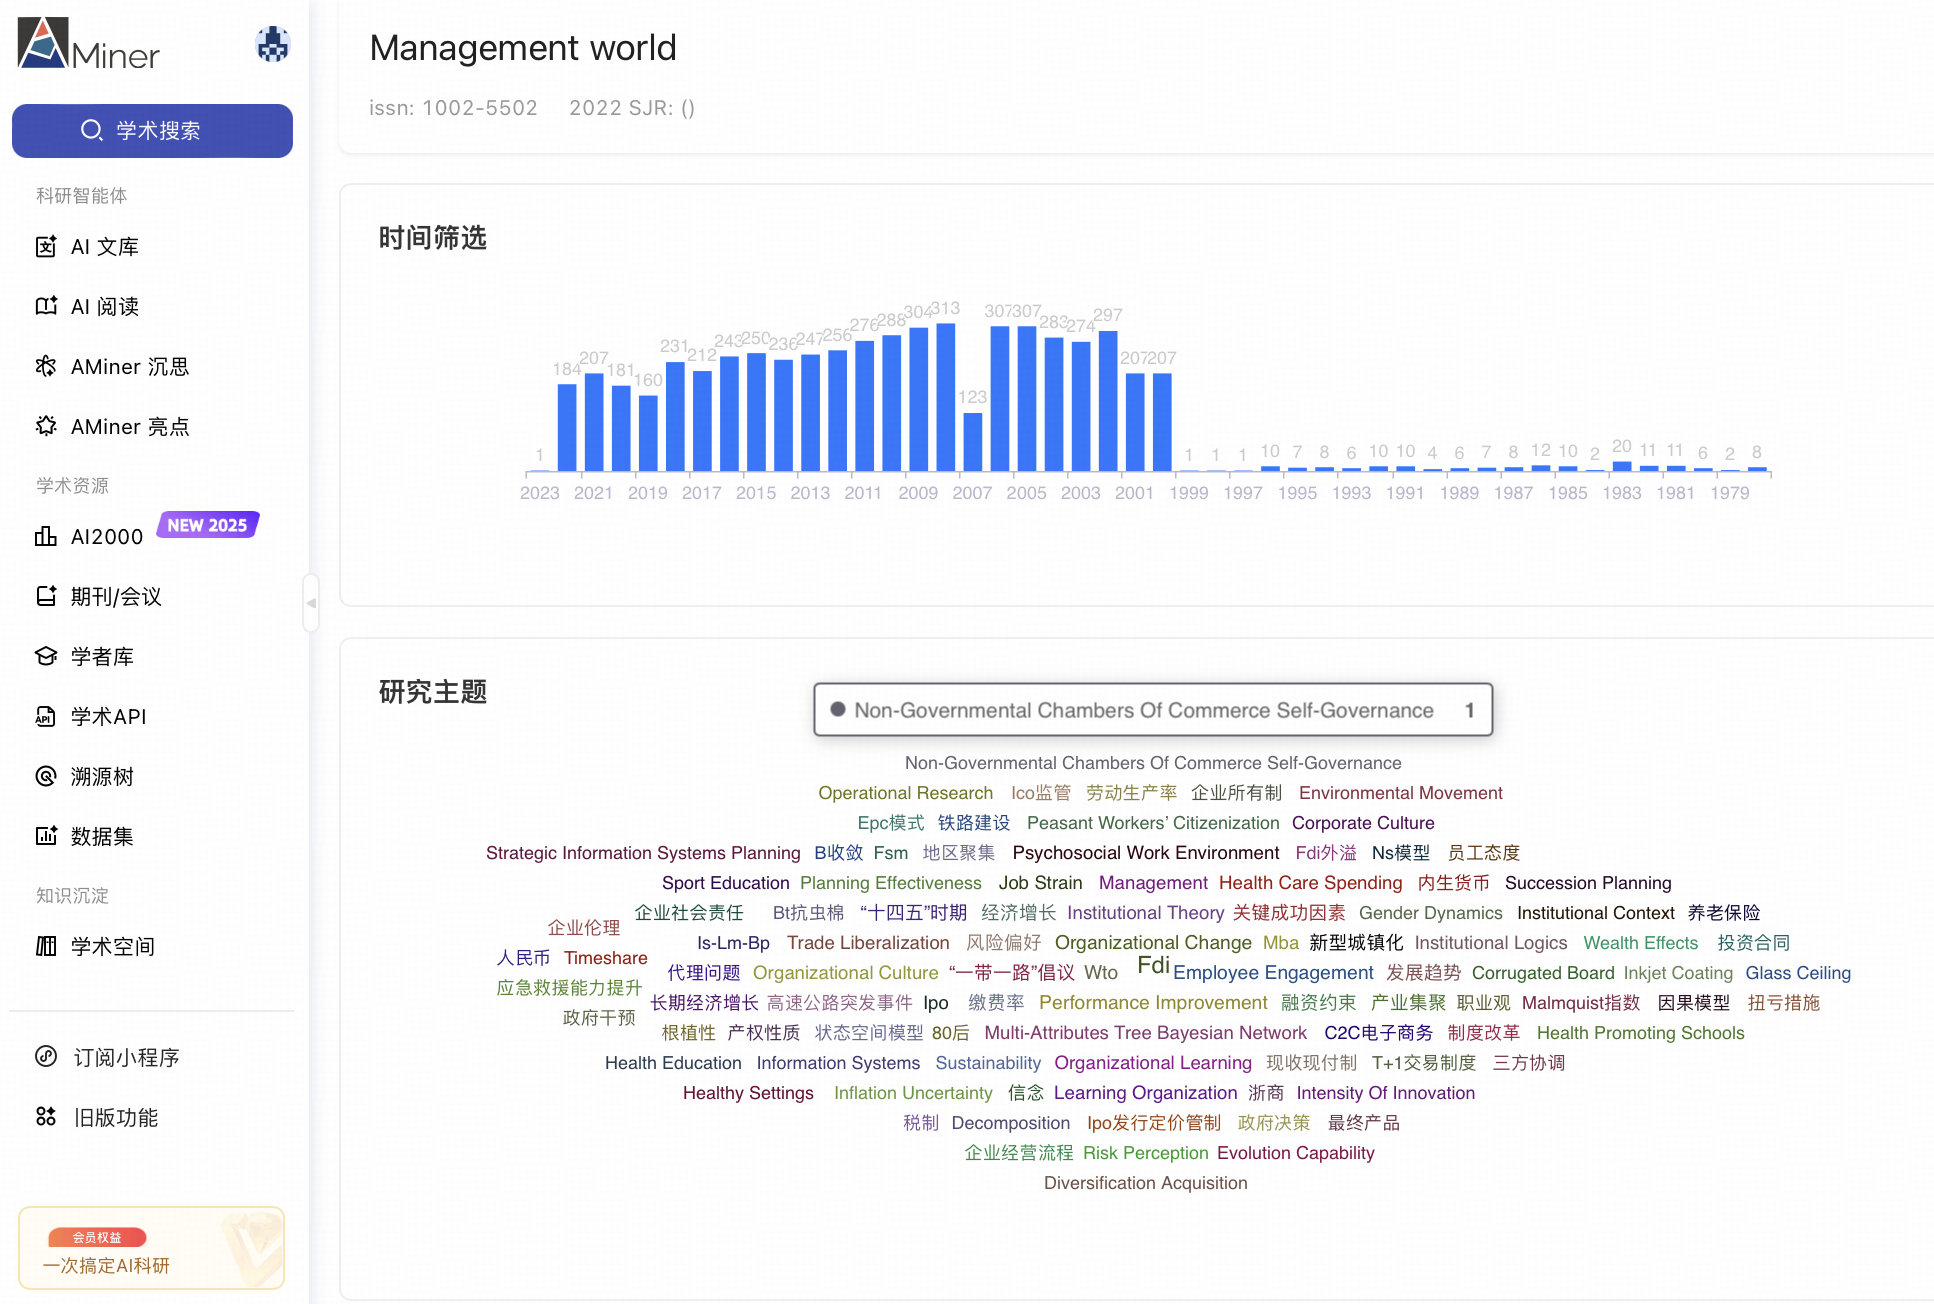
Task: Click the AI2000 chart icon
Action: pos(46,537)
